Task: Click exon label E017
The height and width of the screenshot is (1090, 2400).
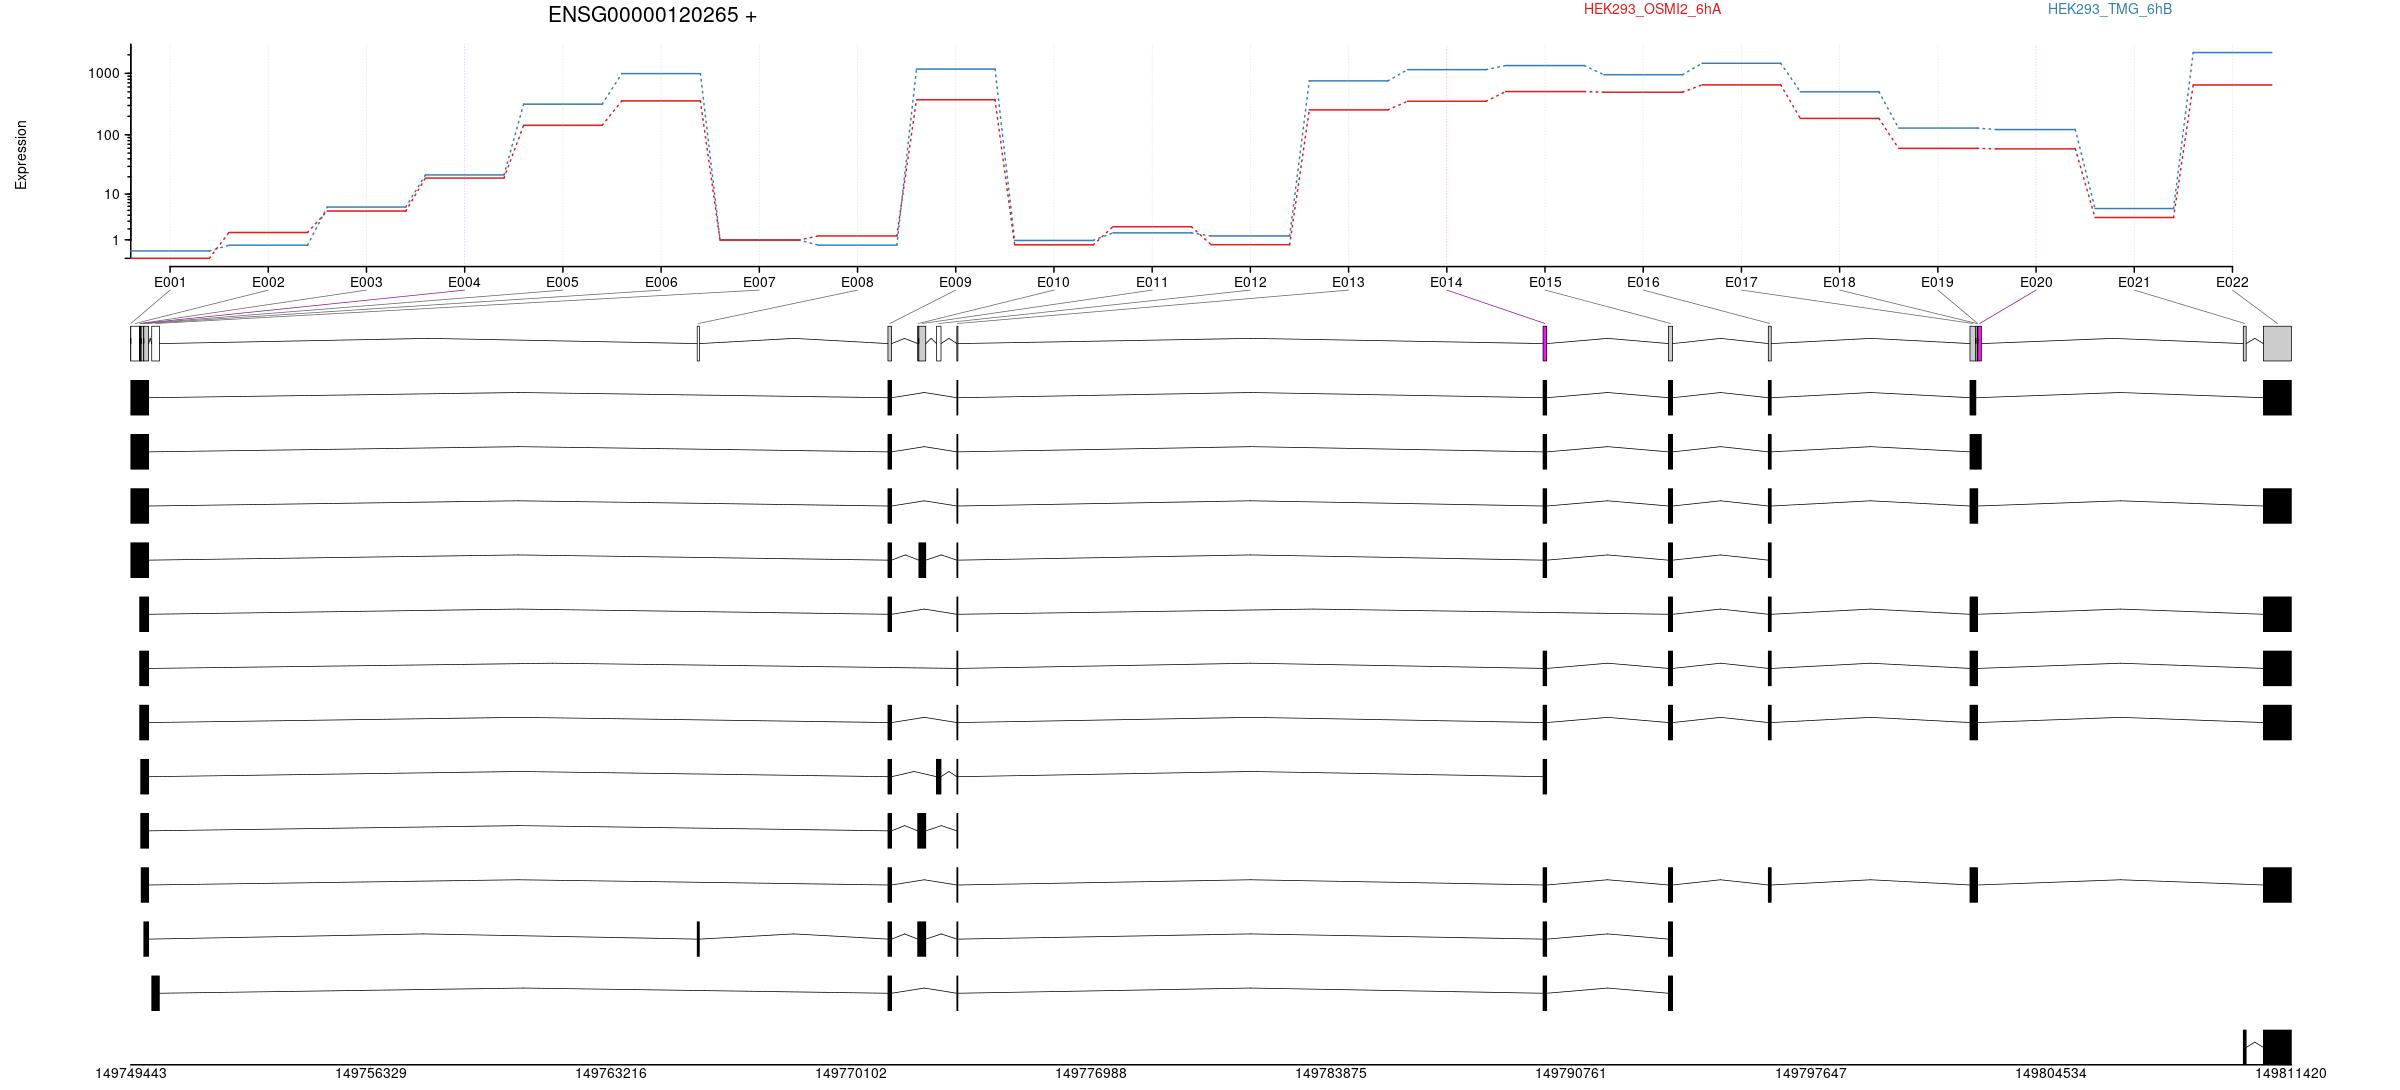Action: coord(1741,282)
